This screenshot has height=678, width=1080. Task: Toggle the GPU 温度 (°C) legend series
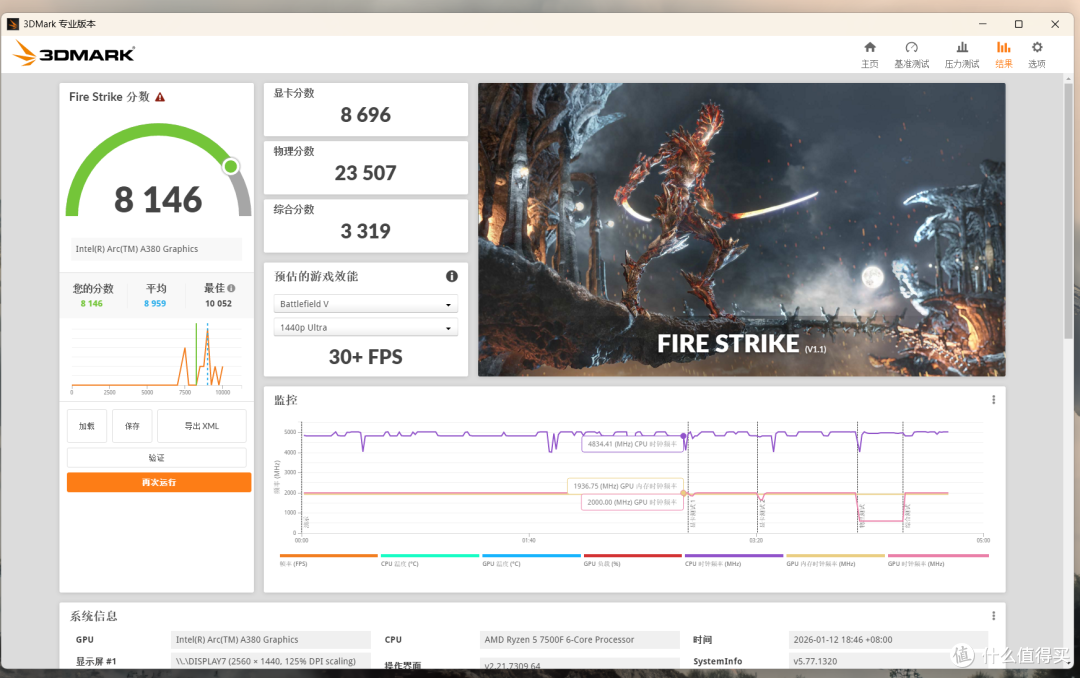click(x=531, y=559)
